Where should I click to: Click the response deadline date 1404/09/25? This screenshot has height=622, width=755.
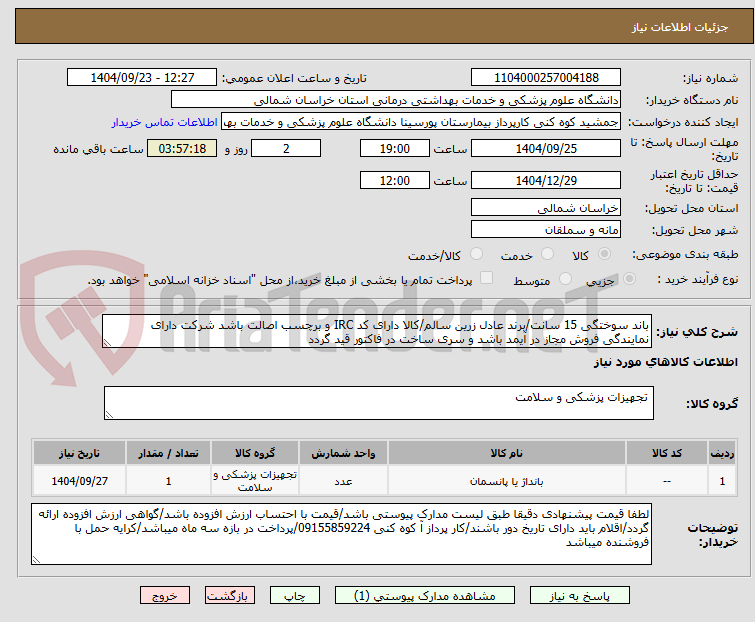pyautogui.click(x=546, y=148)
